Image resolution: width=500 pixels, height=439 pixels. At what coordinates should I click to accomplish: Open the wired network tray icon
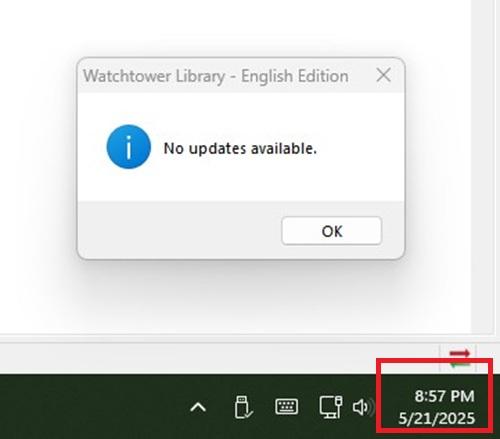(x=331, y=407)
